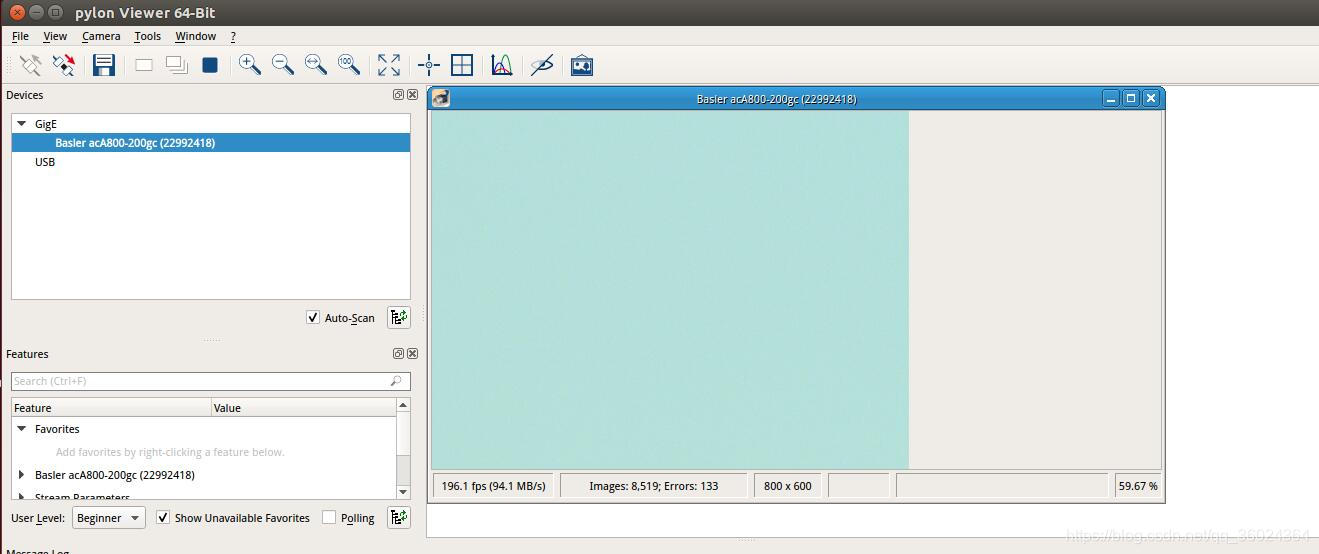Select Basler acA800-200gc in Devices list
The height and width of the screenshot is (554, 1319).
pyautogui.click(x=211, y=143)
